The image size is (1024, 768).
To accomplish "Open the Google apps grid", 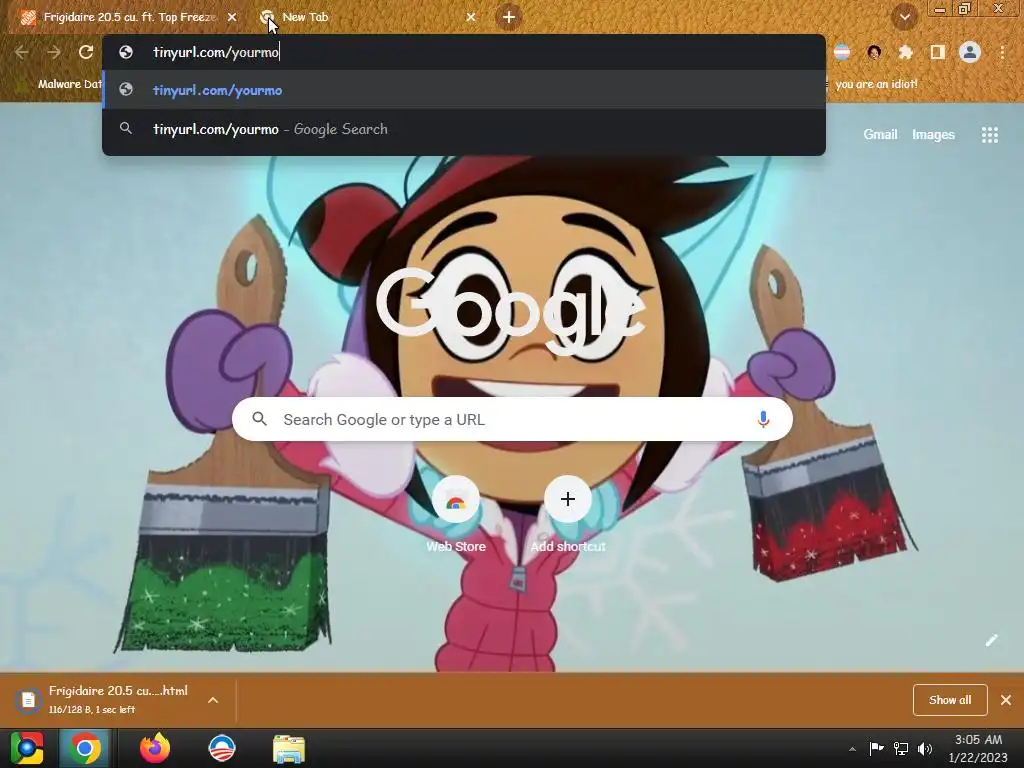I will pos(990,135).
